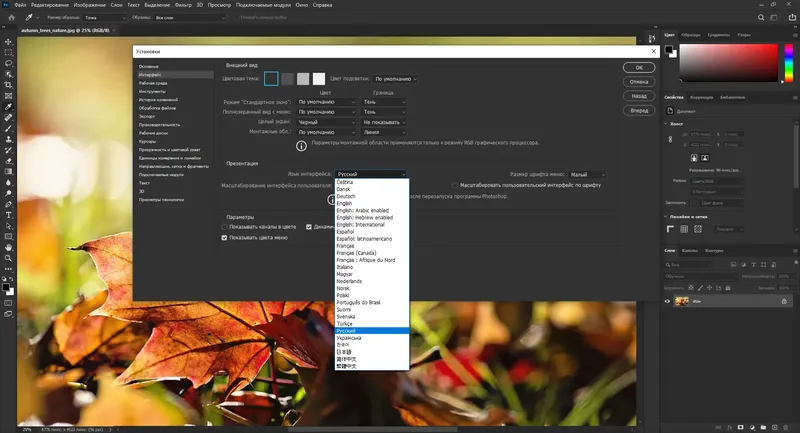Select the Eraser tool
The image size is (800, 433).
pos(8,161)
